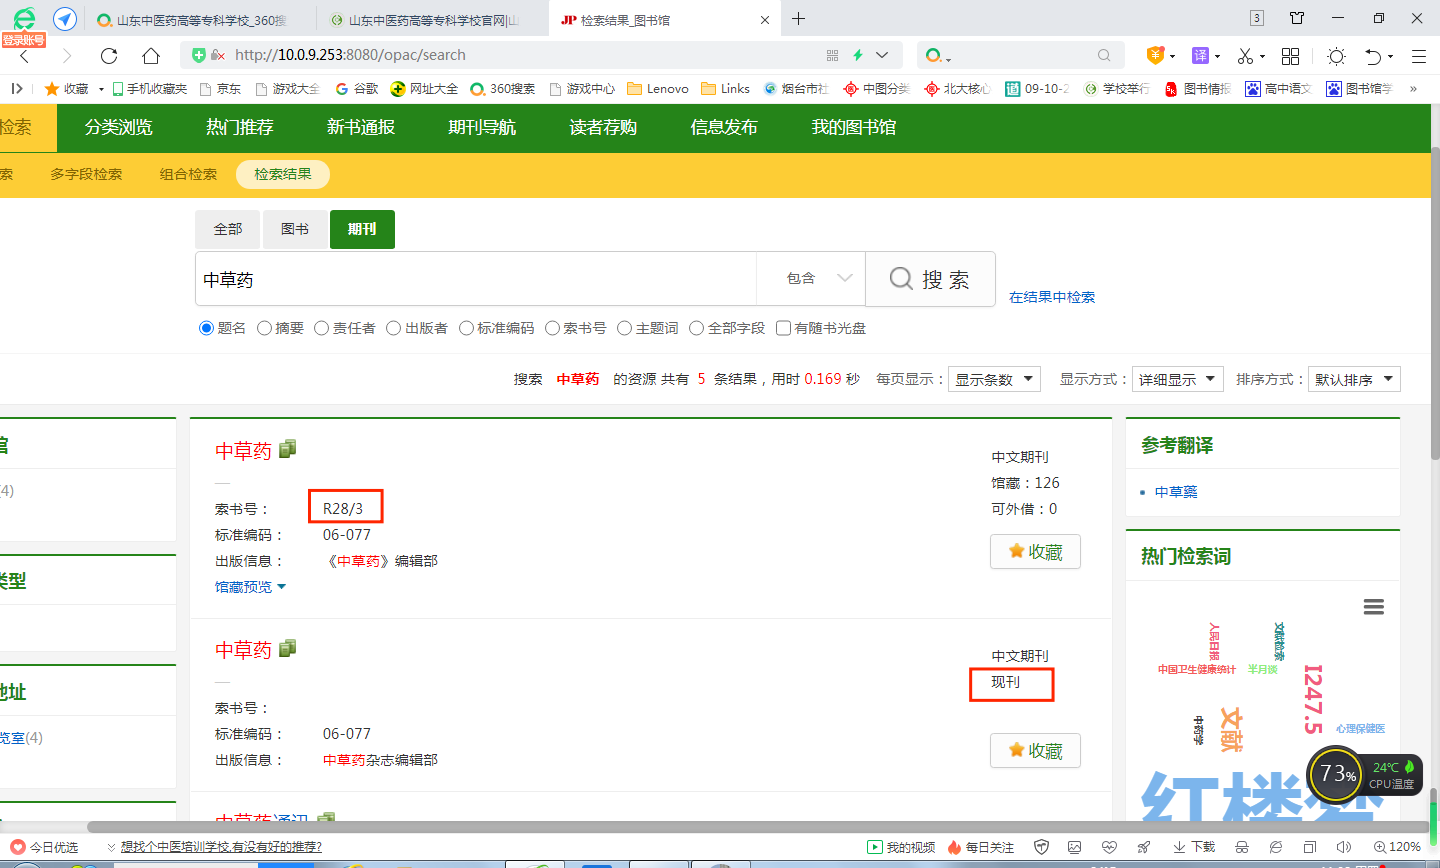Viewport: 1440px width, 868px height.
Task: Open the 默认排序 sort order dropdown
Action: click(x=1353, y=379)
